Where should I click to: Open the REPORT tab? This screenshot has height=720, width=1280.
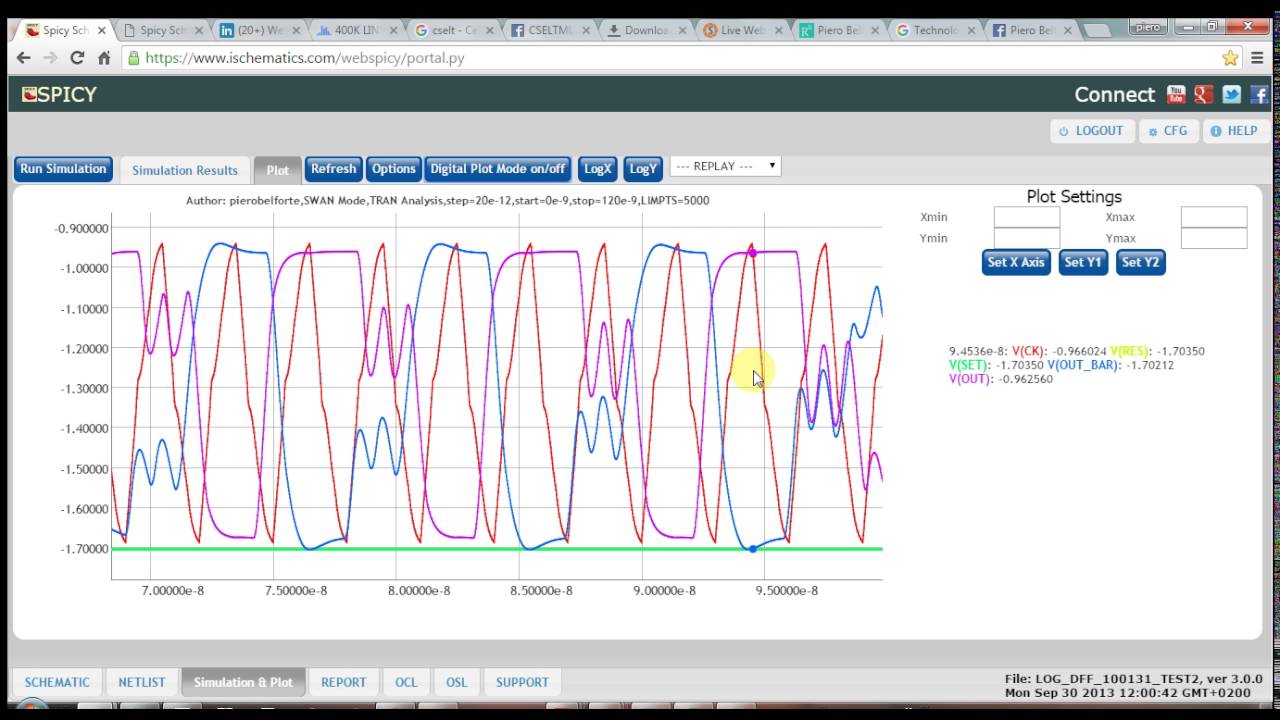pyautogui.click(x=344, y=682)
